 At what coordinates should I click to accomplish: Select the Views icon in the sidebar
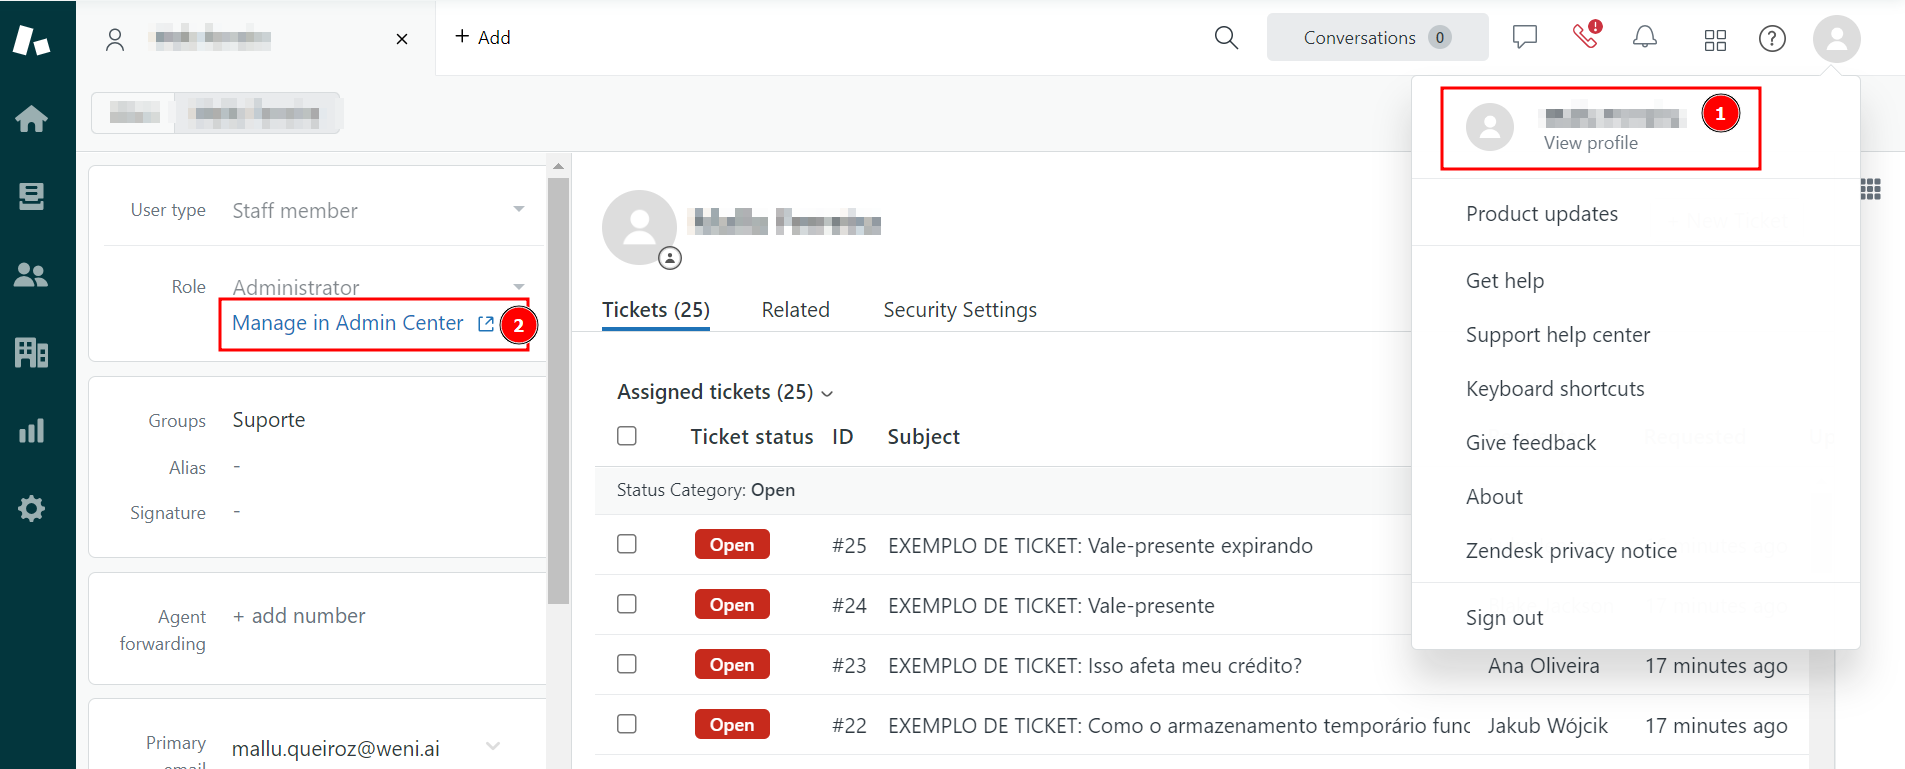[31, 196]
